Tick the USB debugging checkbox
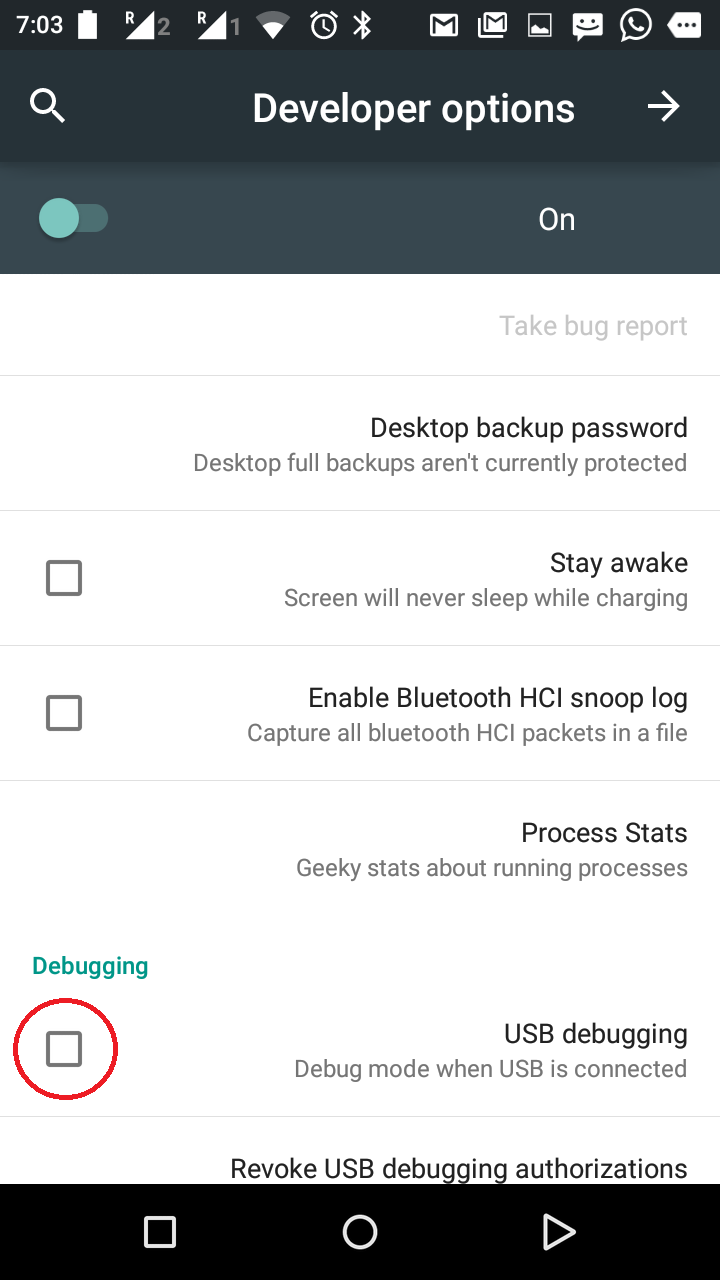This screenshot has width=720, height=1280. [64, 1049]
